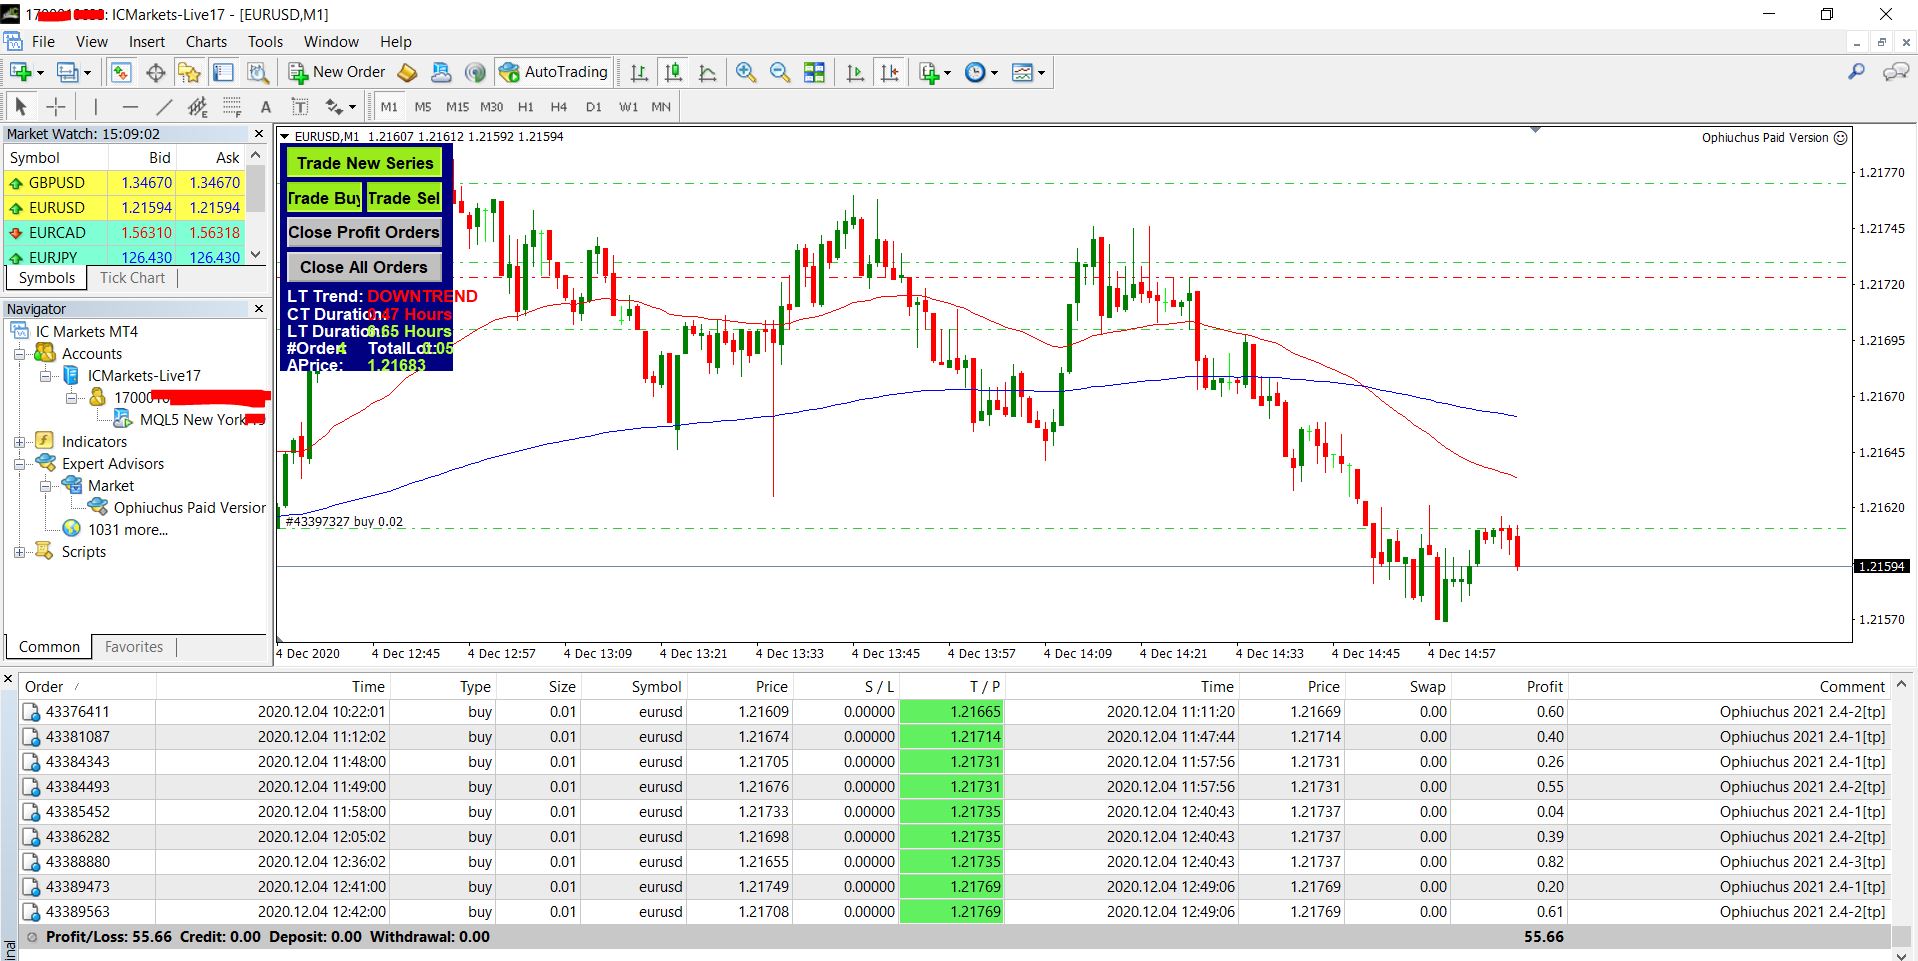The image size is (1918, 961).
Task: Select the Fibonacci retracement tool
Action: coord(232,107)
